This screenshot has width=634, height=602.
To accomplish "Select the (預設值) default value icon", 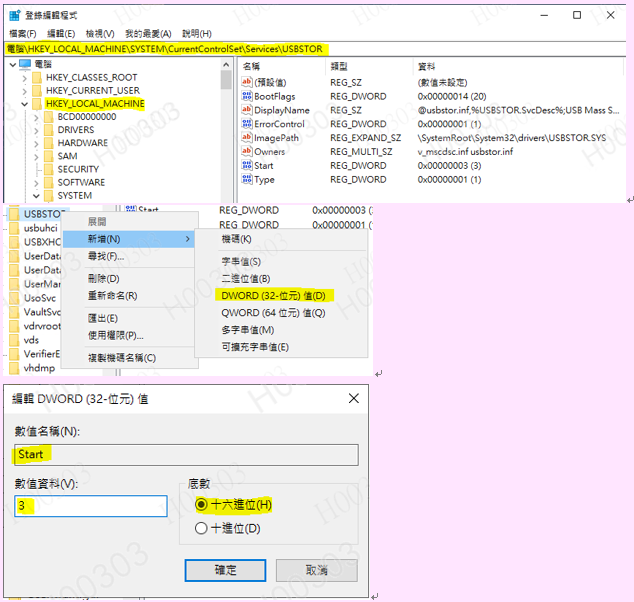I will click(x=247, y=82).
